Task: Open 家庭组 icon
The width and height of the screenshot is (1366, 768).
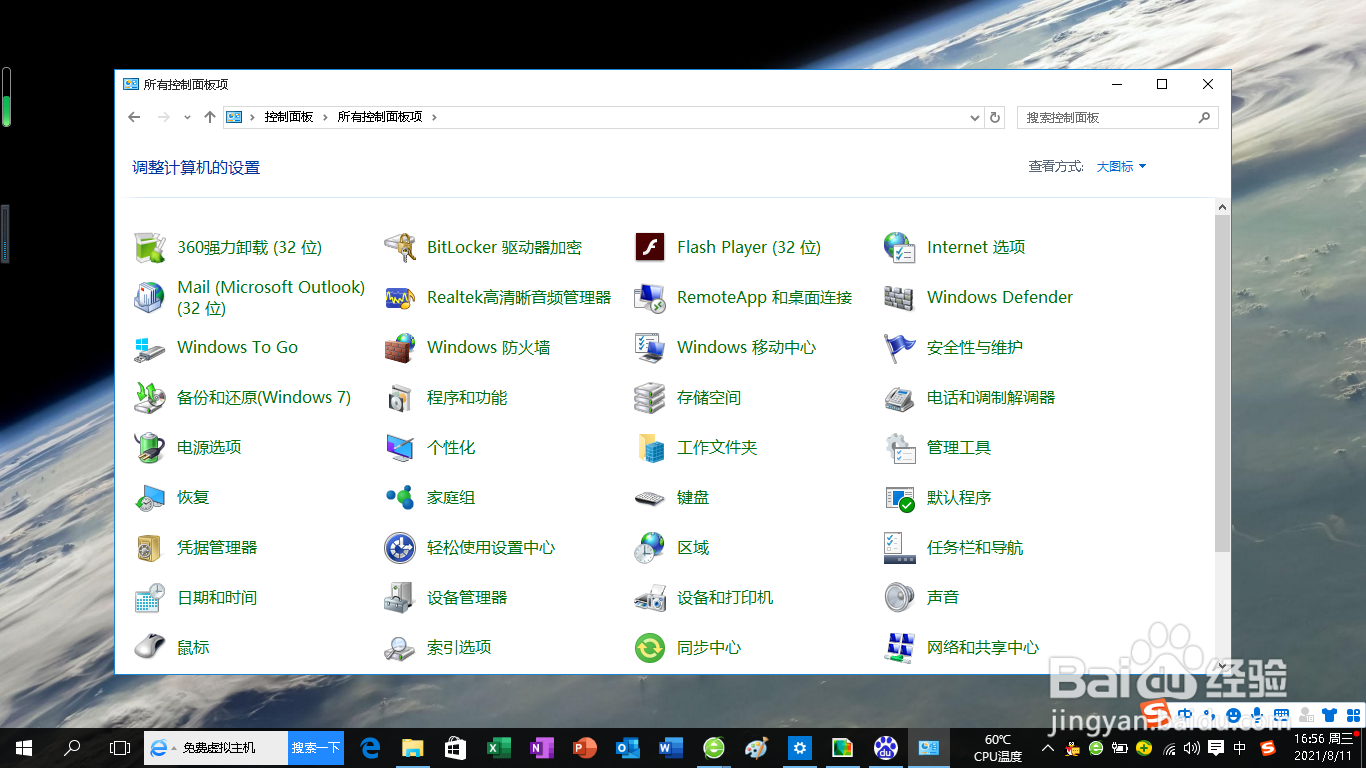Action: [400, 497]
